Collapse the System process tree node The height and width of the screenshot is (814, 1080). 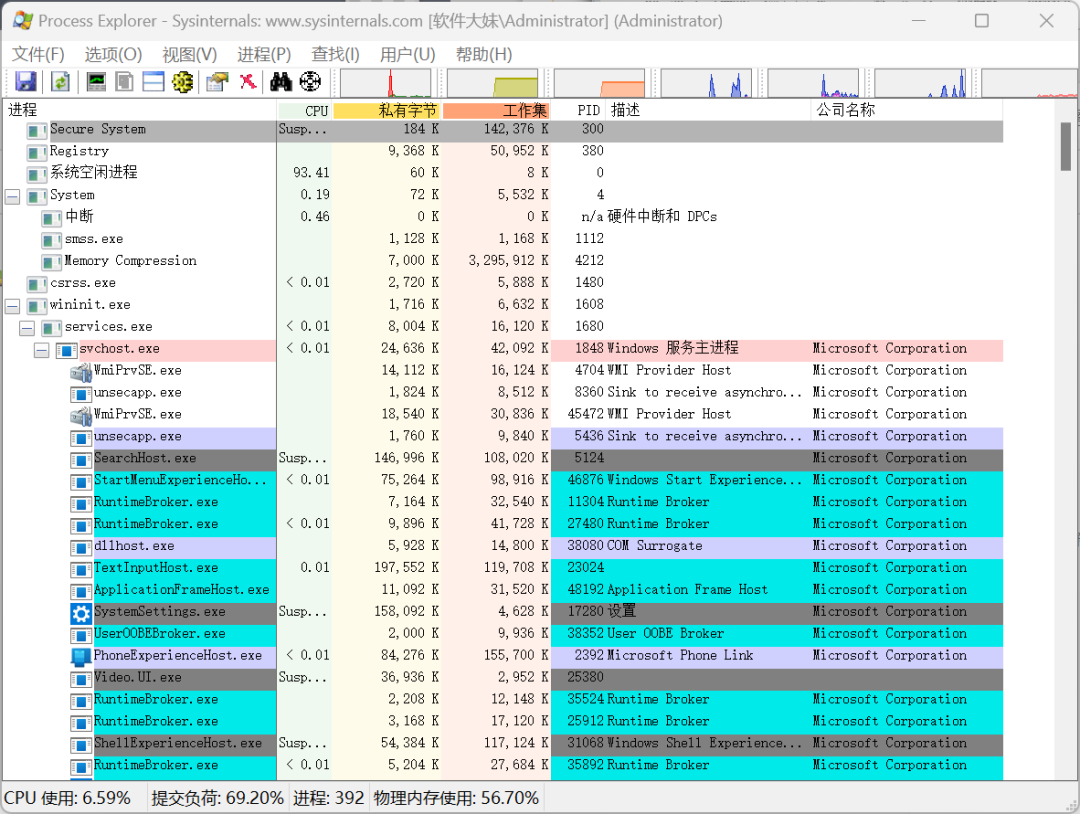click(x=12, y=196)
